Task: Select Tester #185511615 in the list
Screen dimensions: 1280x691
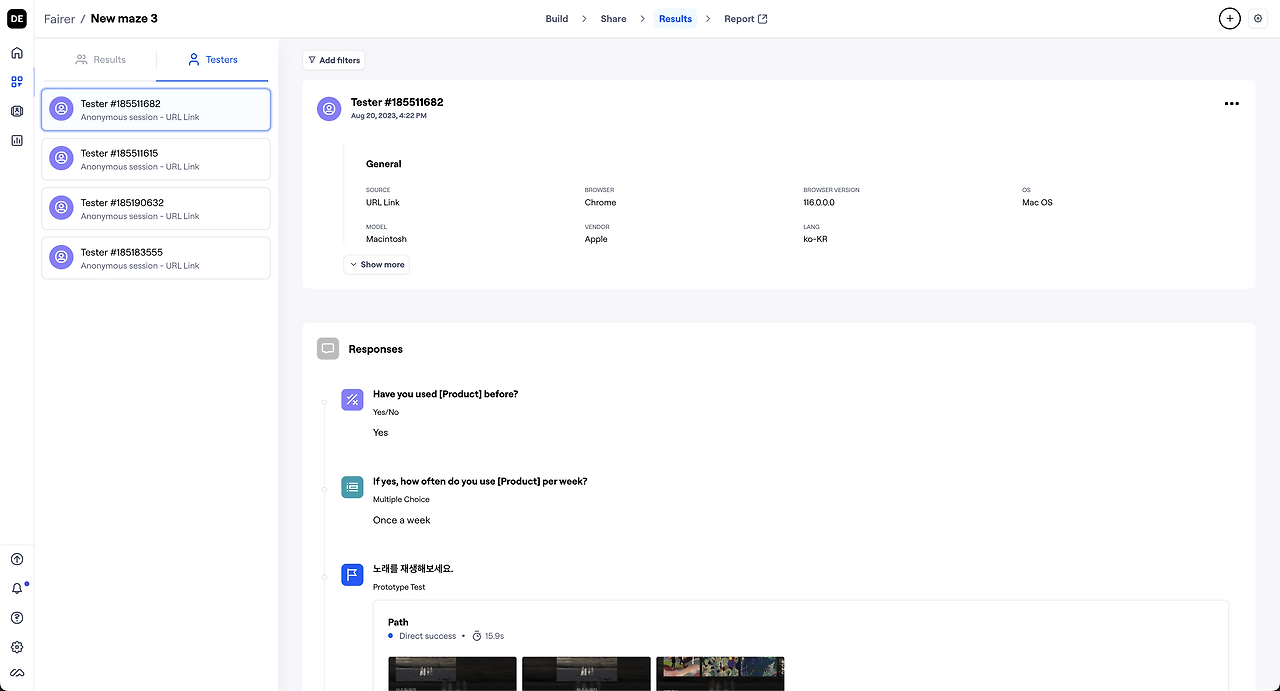Action: [156, 159]
